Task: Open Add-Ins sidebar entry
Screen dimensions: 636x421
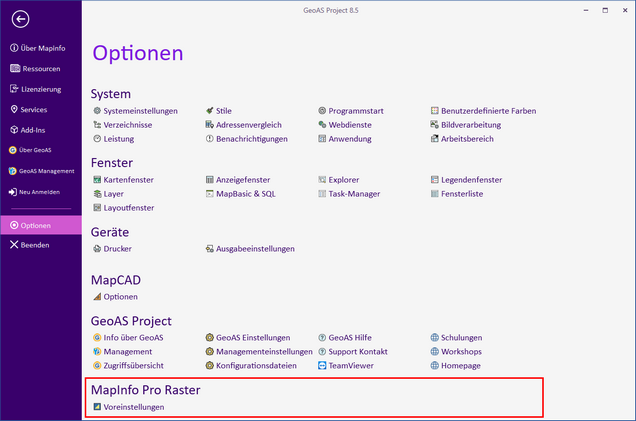Action: click(x=34, y=130)
